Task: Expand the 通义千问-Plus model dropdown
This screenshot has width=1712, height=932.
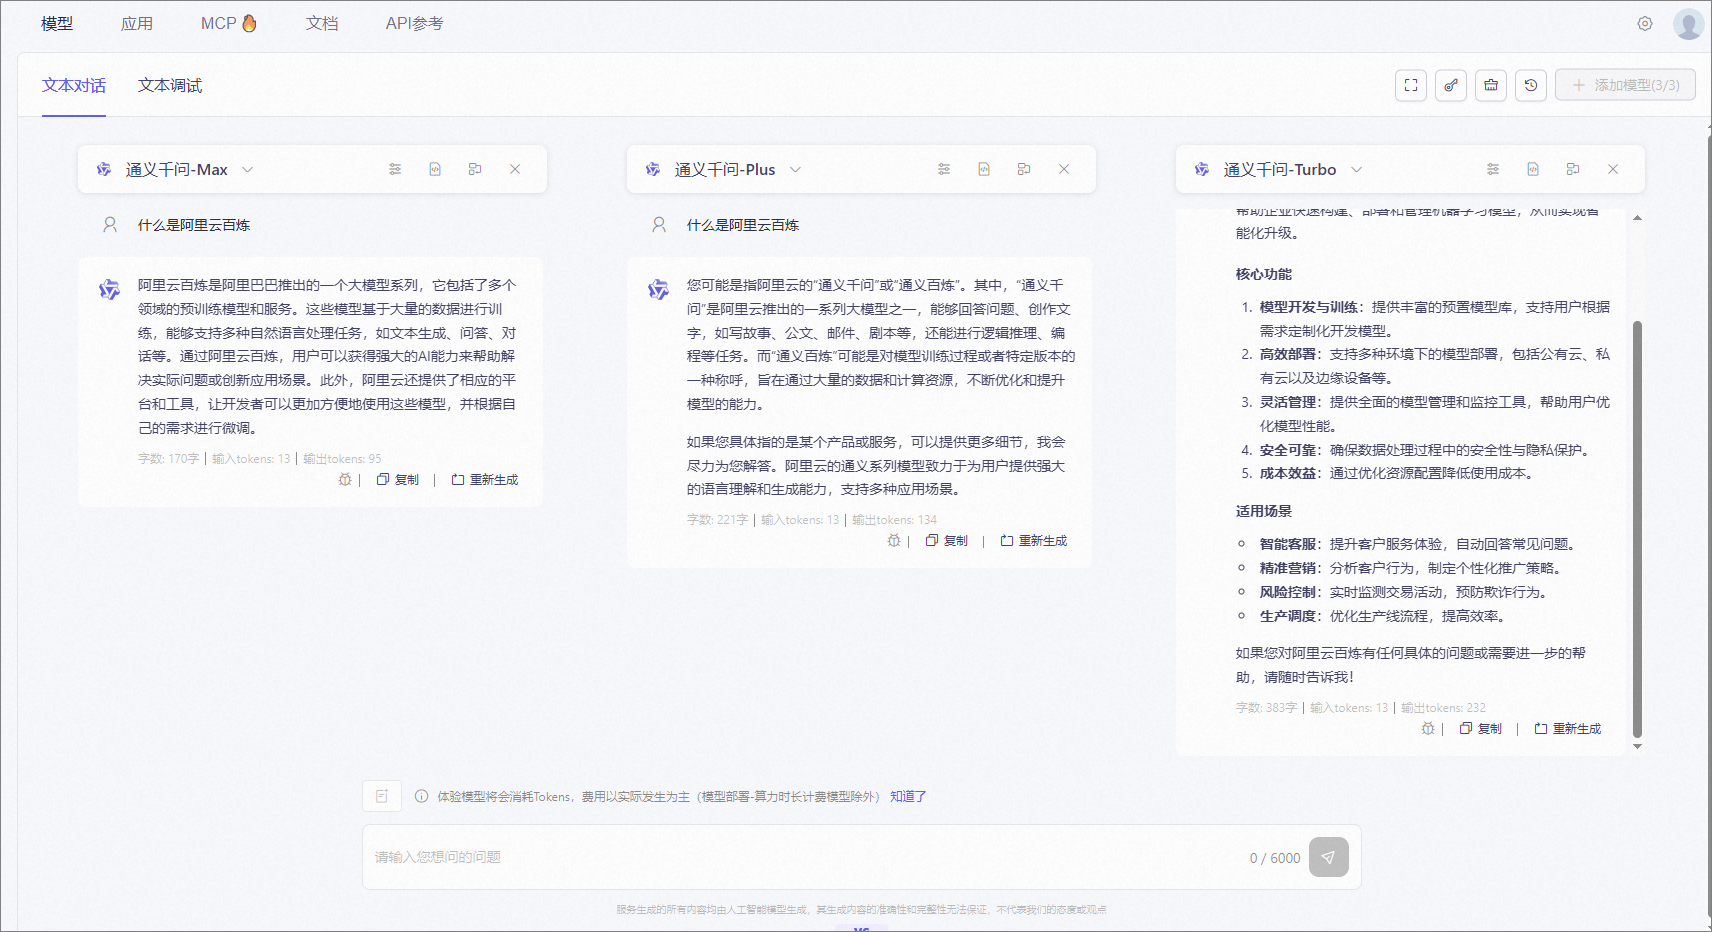Action: (795, 170)
